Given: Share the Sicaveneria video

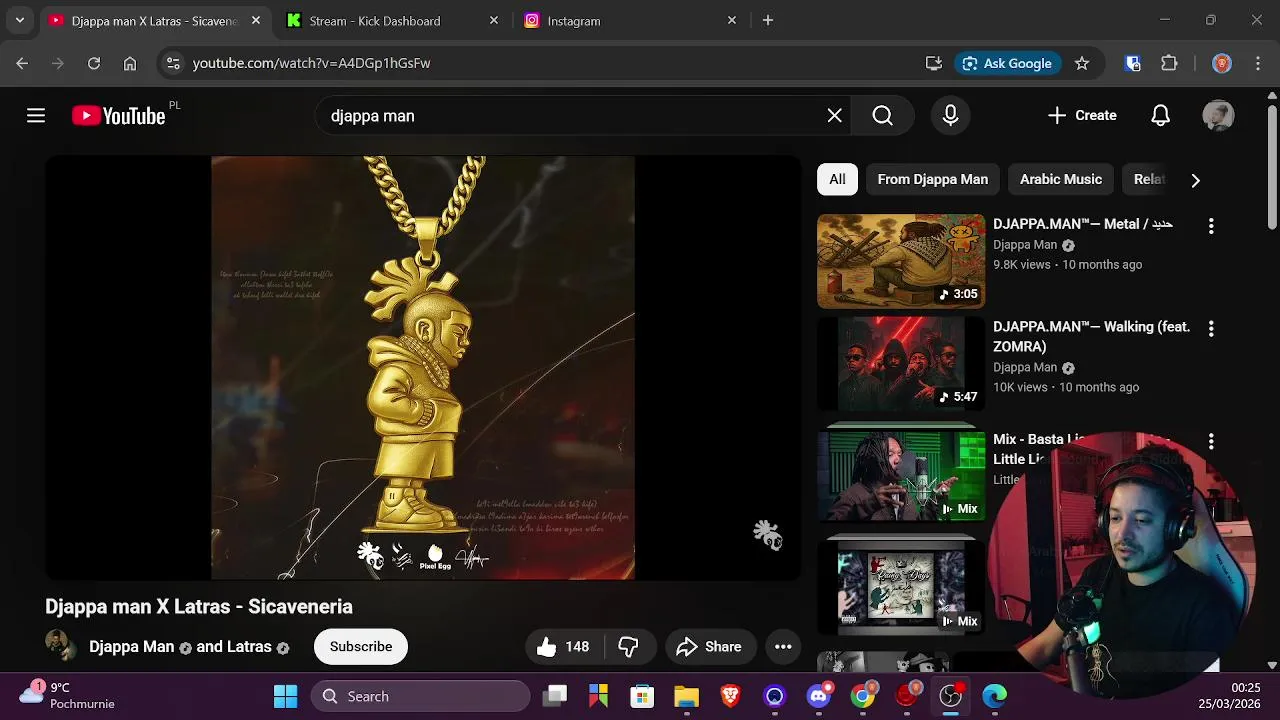Looking at the screenshot, I should [709, 647].
